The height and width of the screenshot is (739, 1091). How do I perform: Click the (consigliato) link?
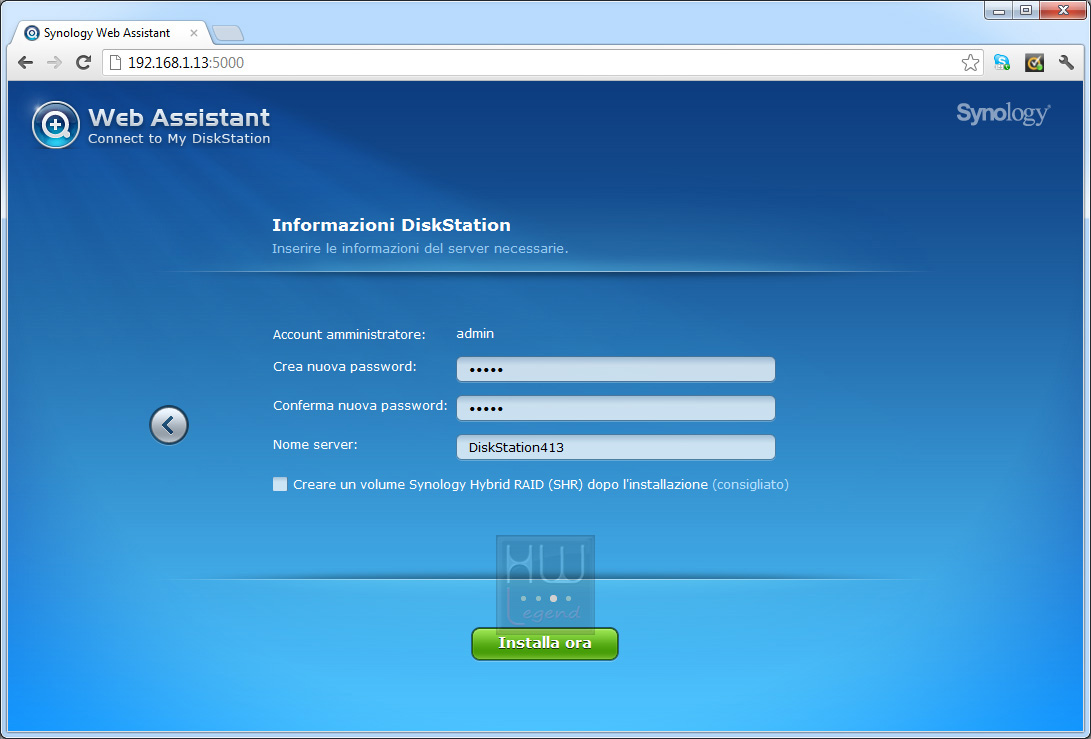pos(750,484)
